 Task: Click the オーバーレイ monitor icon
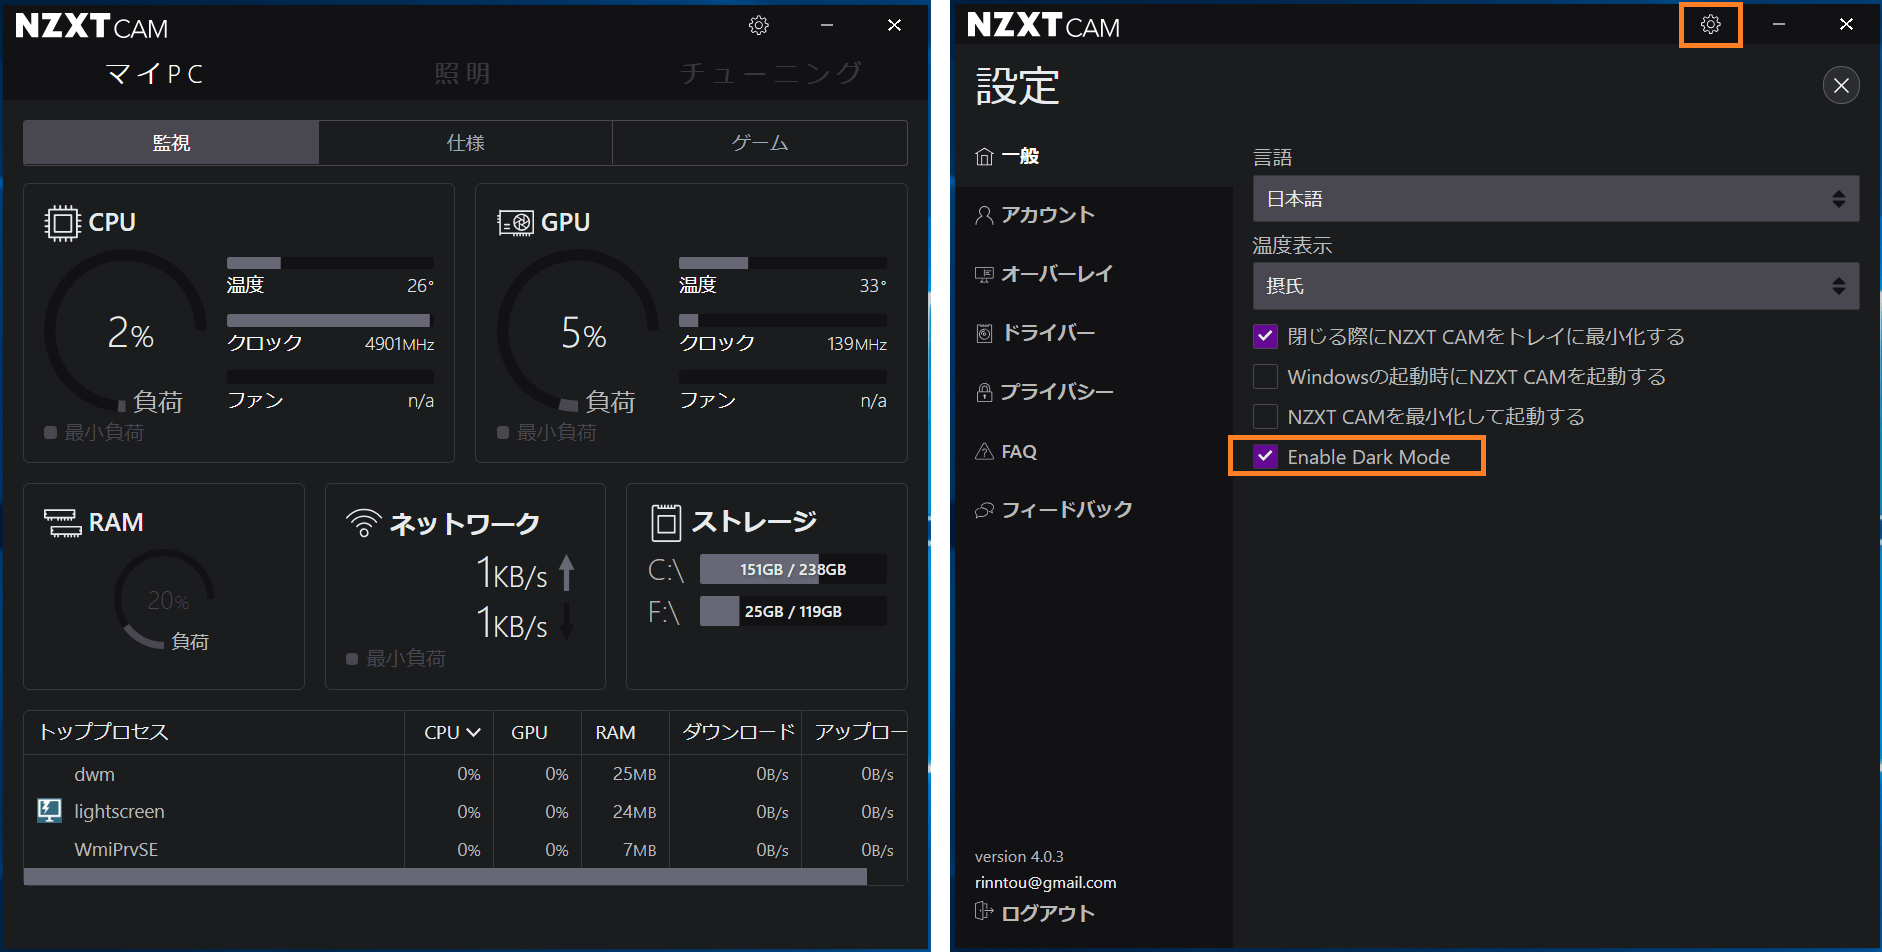click(984, 274)
